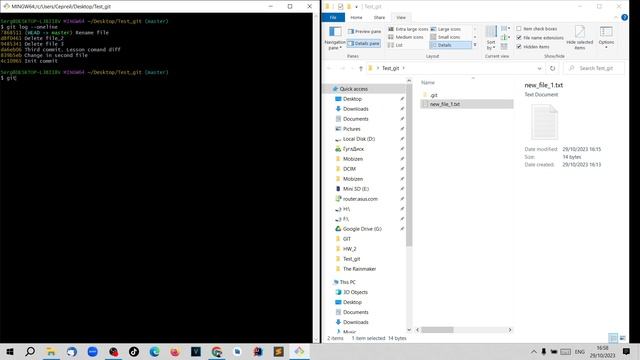Open address bar history dropdown
The height and width of the screenshot is (360, 640).
[539, 68]
